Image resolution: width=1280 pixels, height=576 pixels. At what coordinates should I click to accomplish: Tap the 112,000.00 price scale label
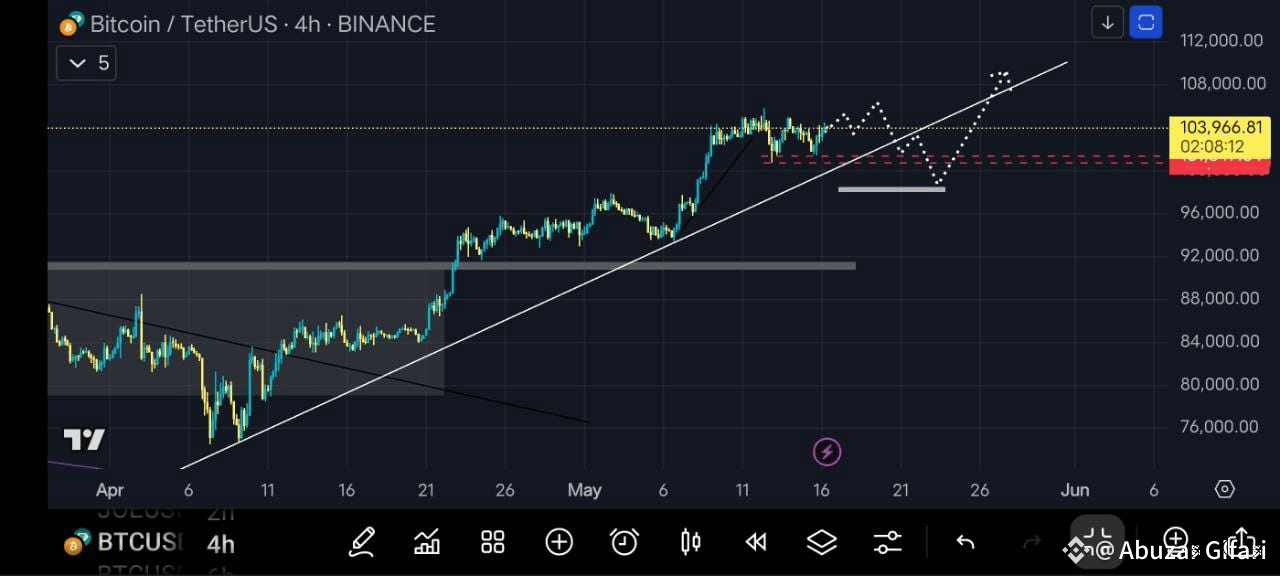1219,40
